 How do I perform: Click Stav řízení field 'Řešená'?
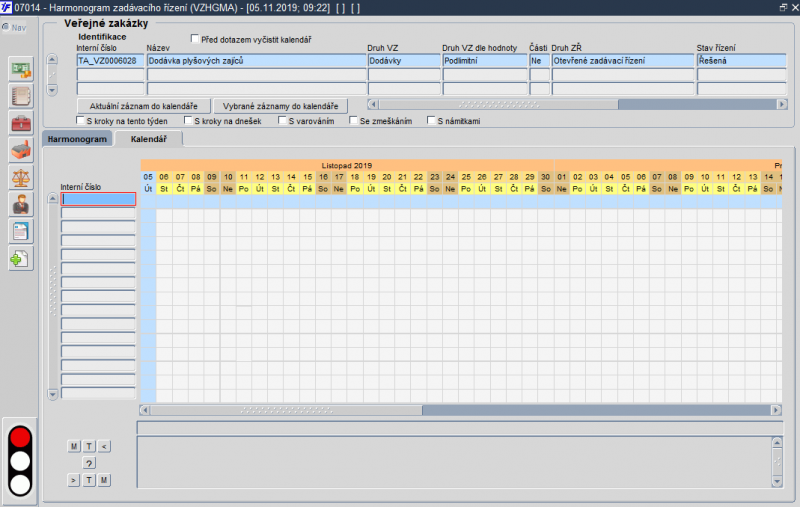[741, 61]
